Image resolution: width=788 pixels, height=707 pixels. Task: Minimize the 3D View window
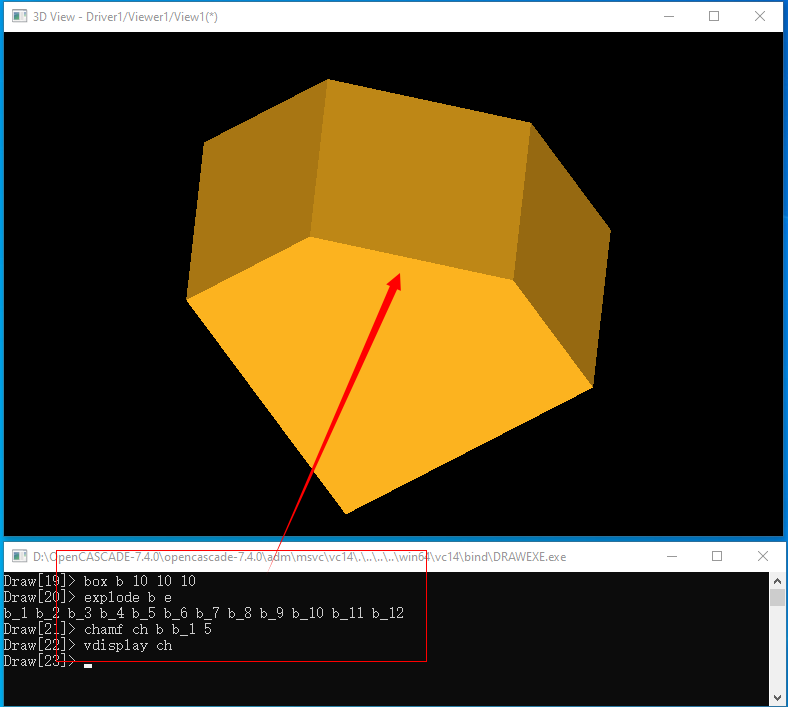668,17
